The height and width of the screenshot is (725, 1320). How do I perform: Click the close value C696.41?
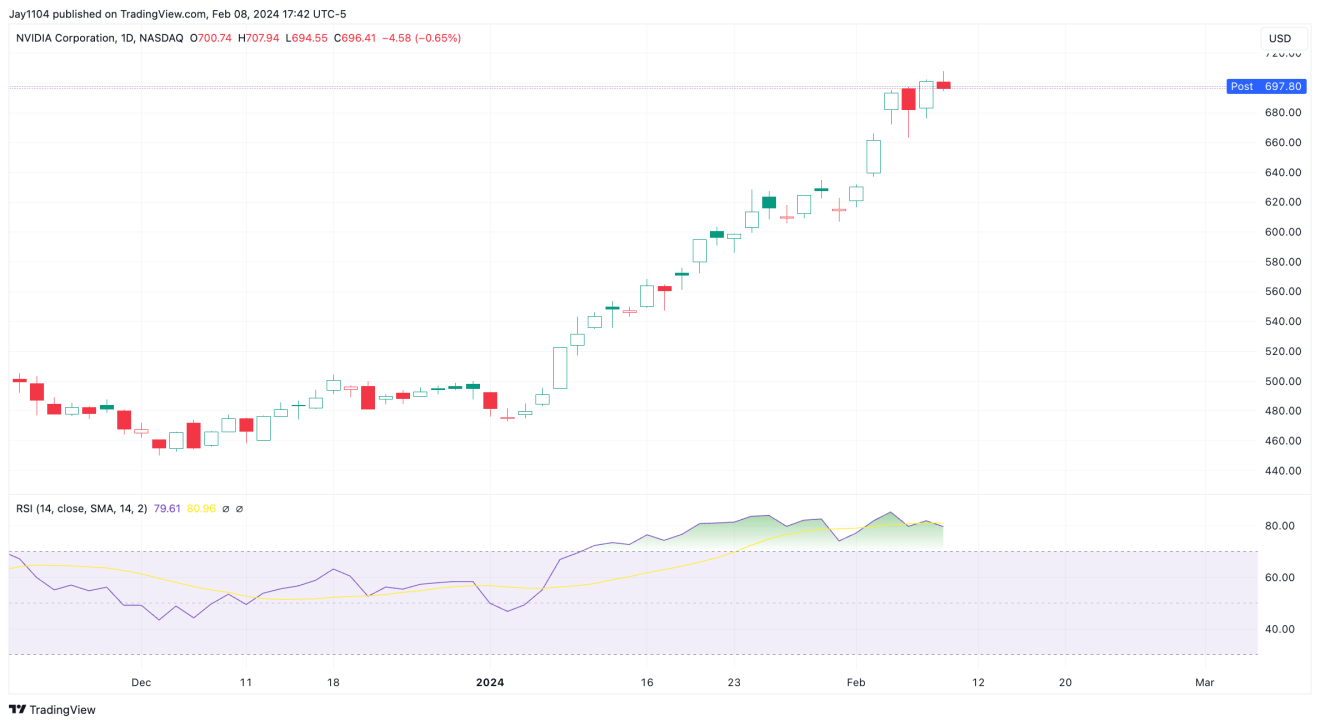click(355, 38)
